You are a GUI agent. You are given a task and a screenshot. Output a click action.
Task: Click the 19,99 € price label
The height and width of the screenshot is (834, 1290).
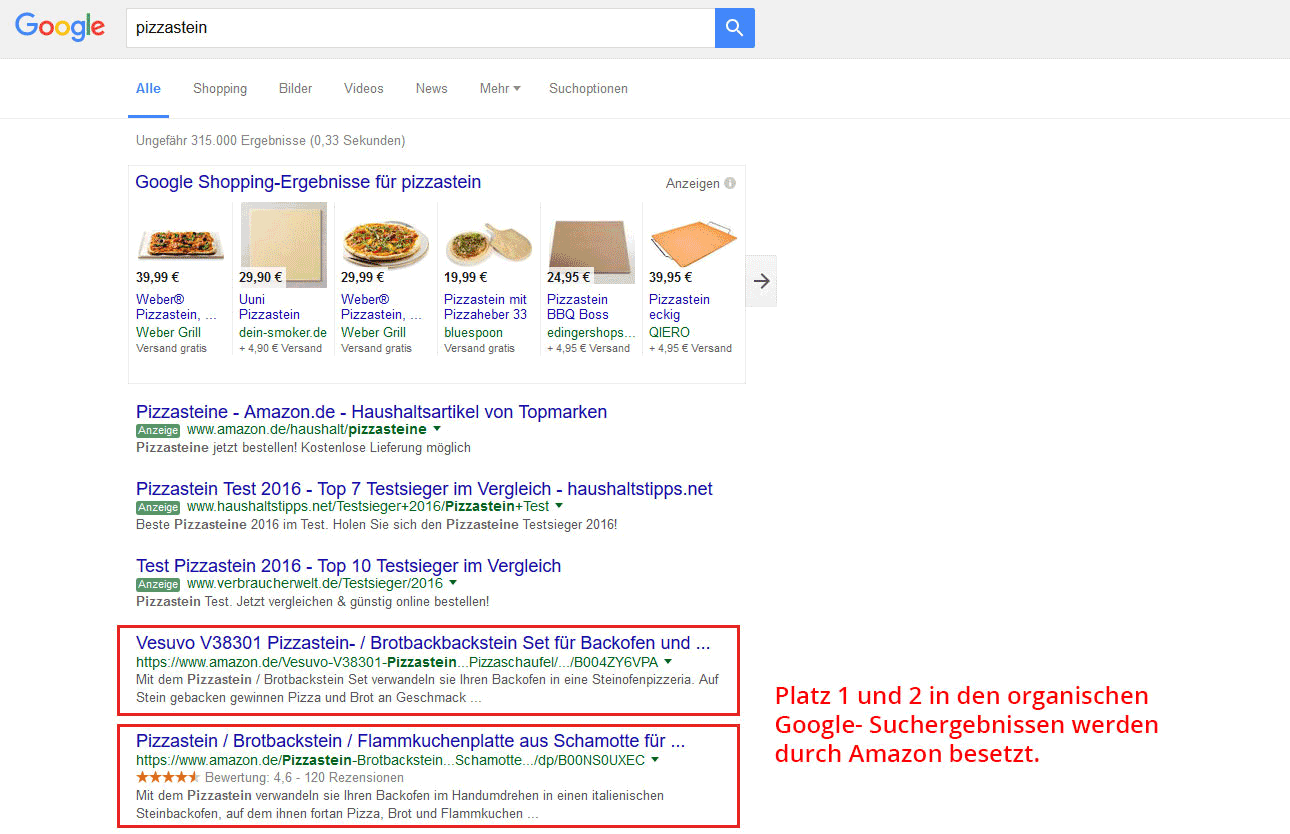pos(467,277)
